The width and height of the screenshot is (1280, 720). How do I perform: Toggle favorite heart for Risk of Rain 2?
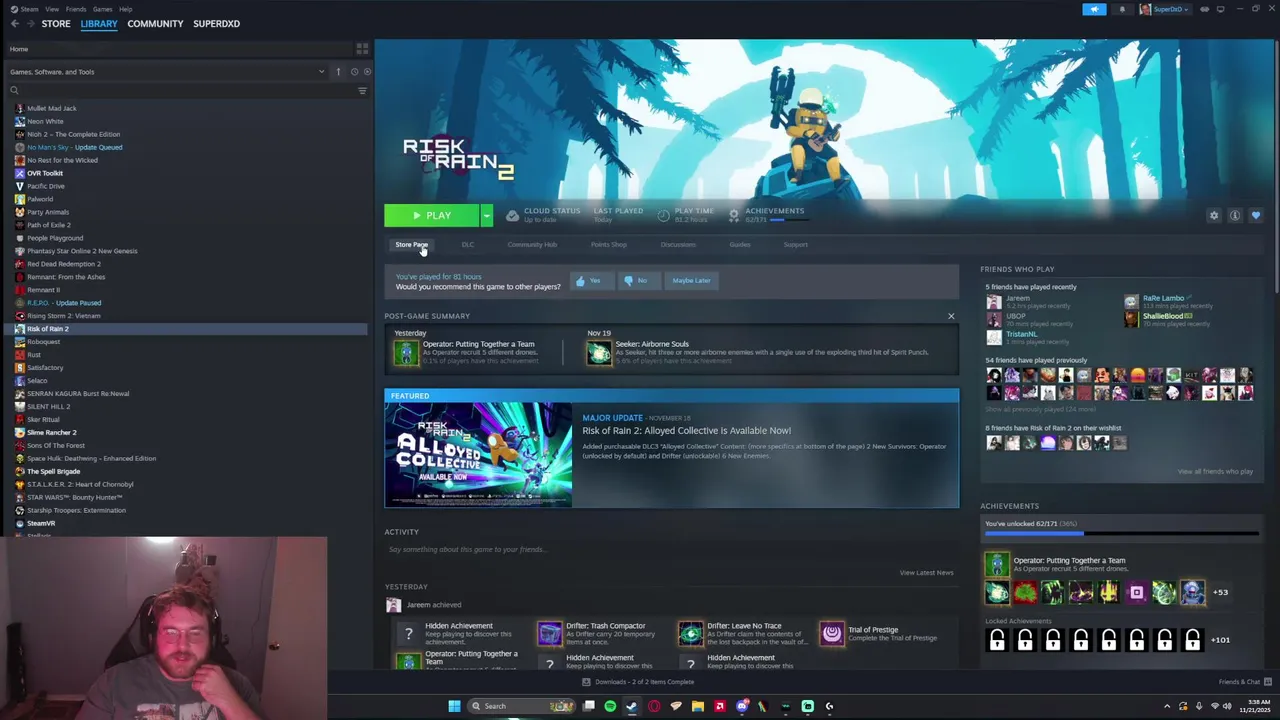pos(1256,215)
